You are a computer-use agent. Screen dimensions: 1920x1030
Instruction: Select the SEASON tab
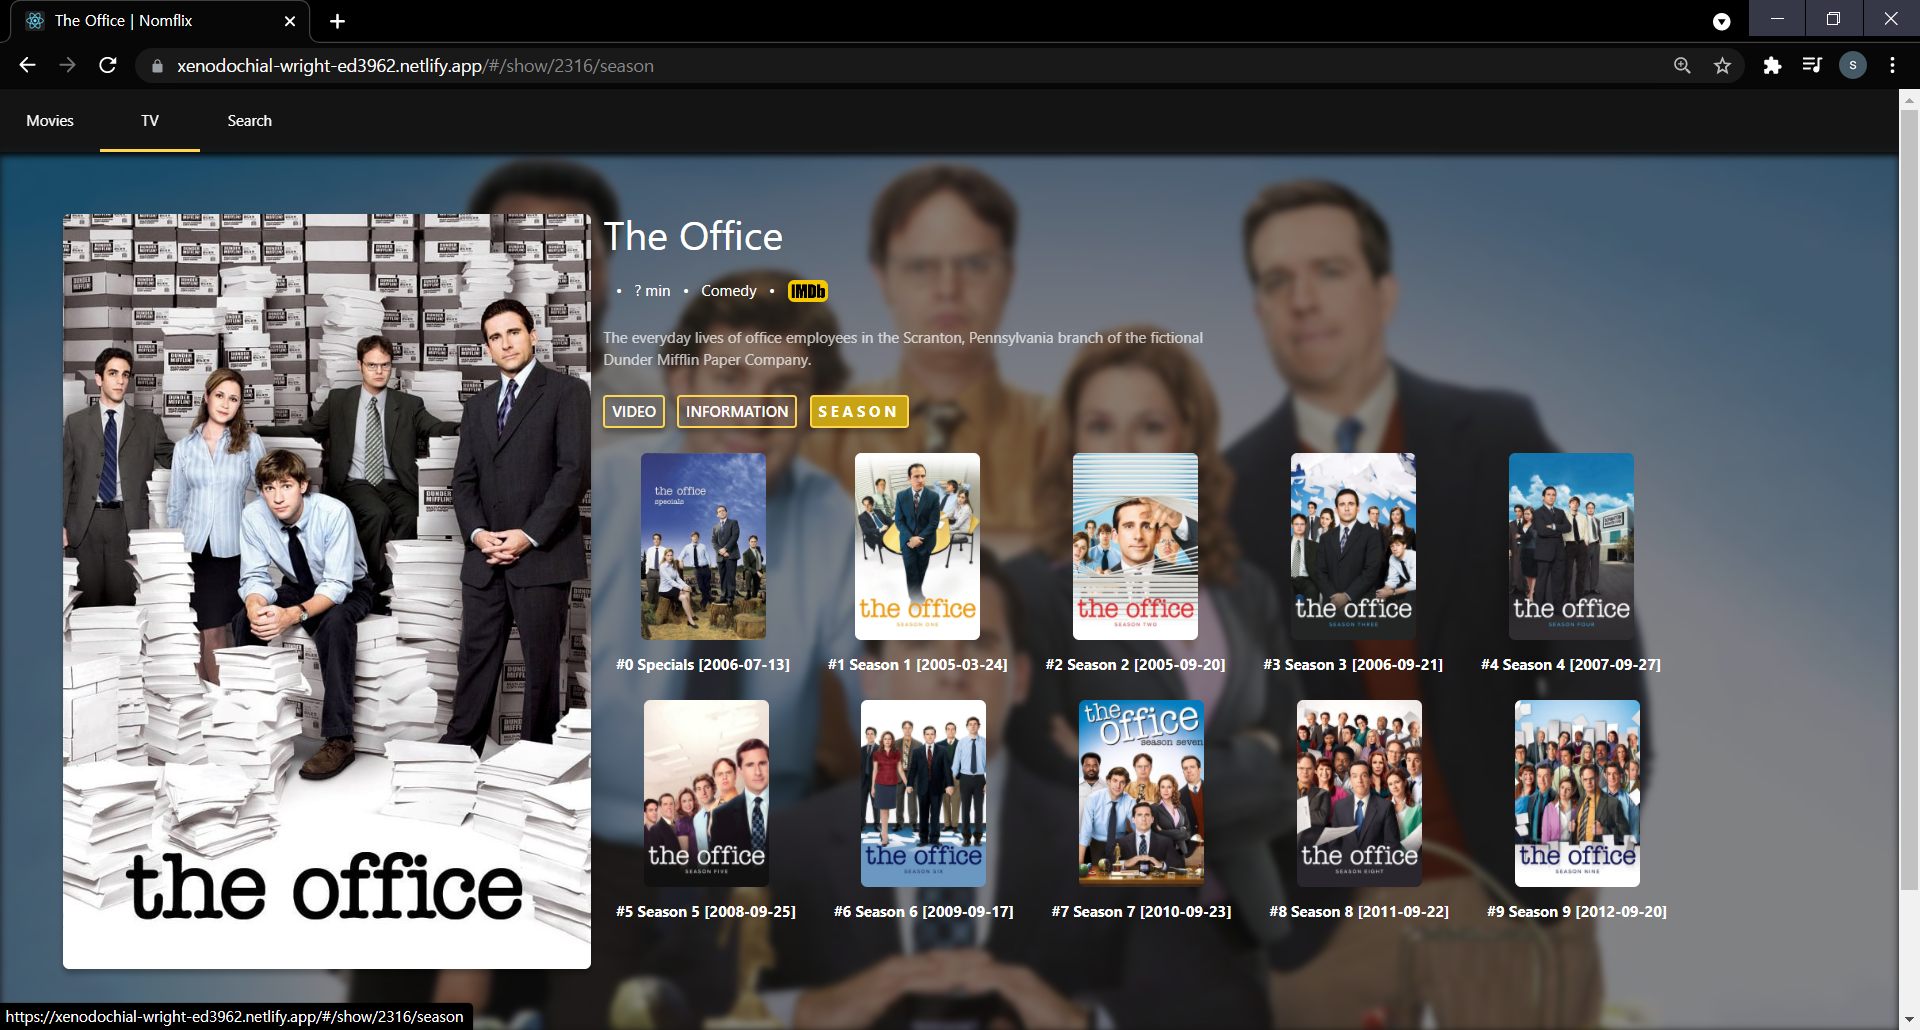858,411
